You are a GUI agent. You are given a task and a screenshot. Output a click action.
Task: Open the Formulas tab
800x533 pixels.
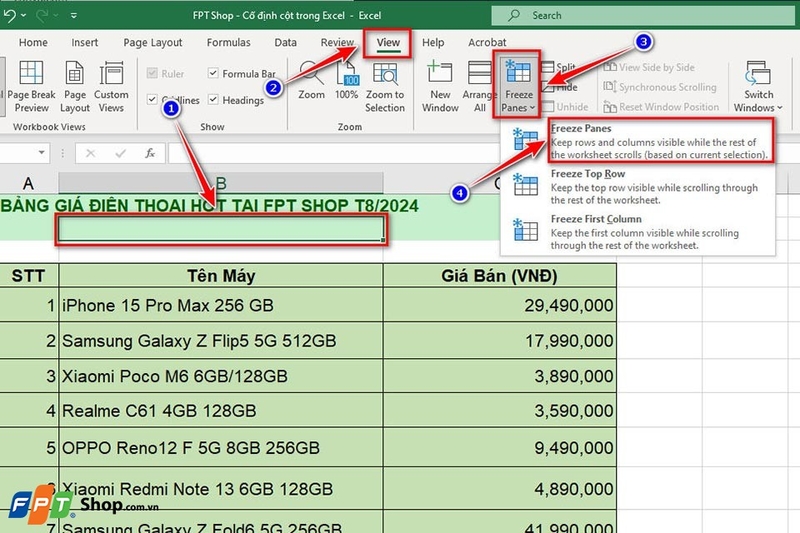pyautogui.click(x=229, y=42)
